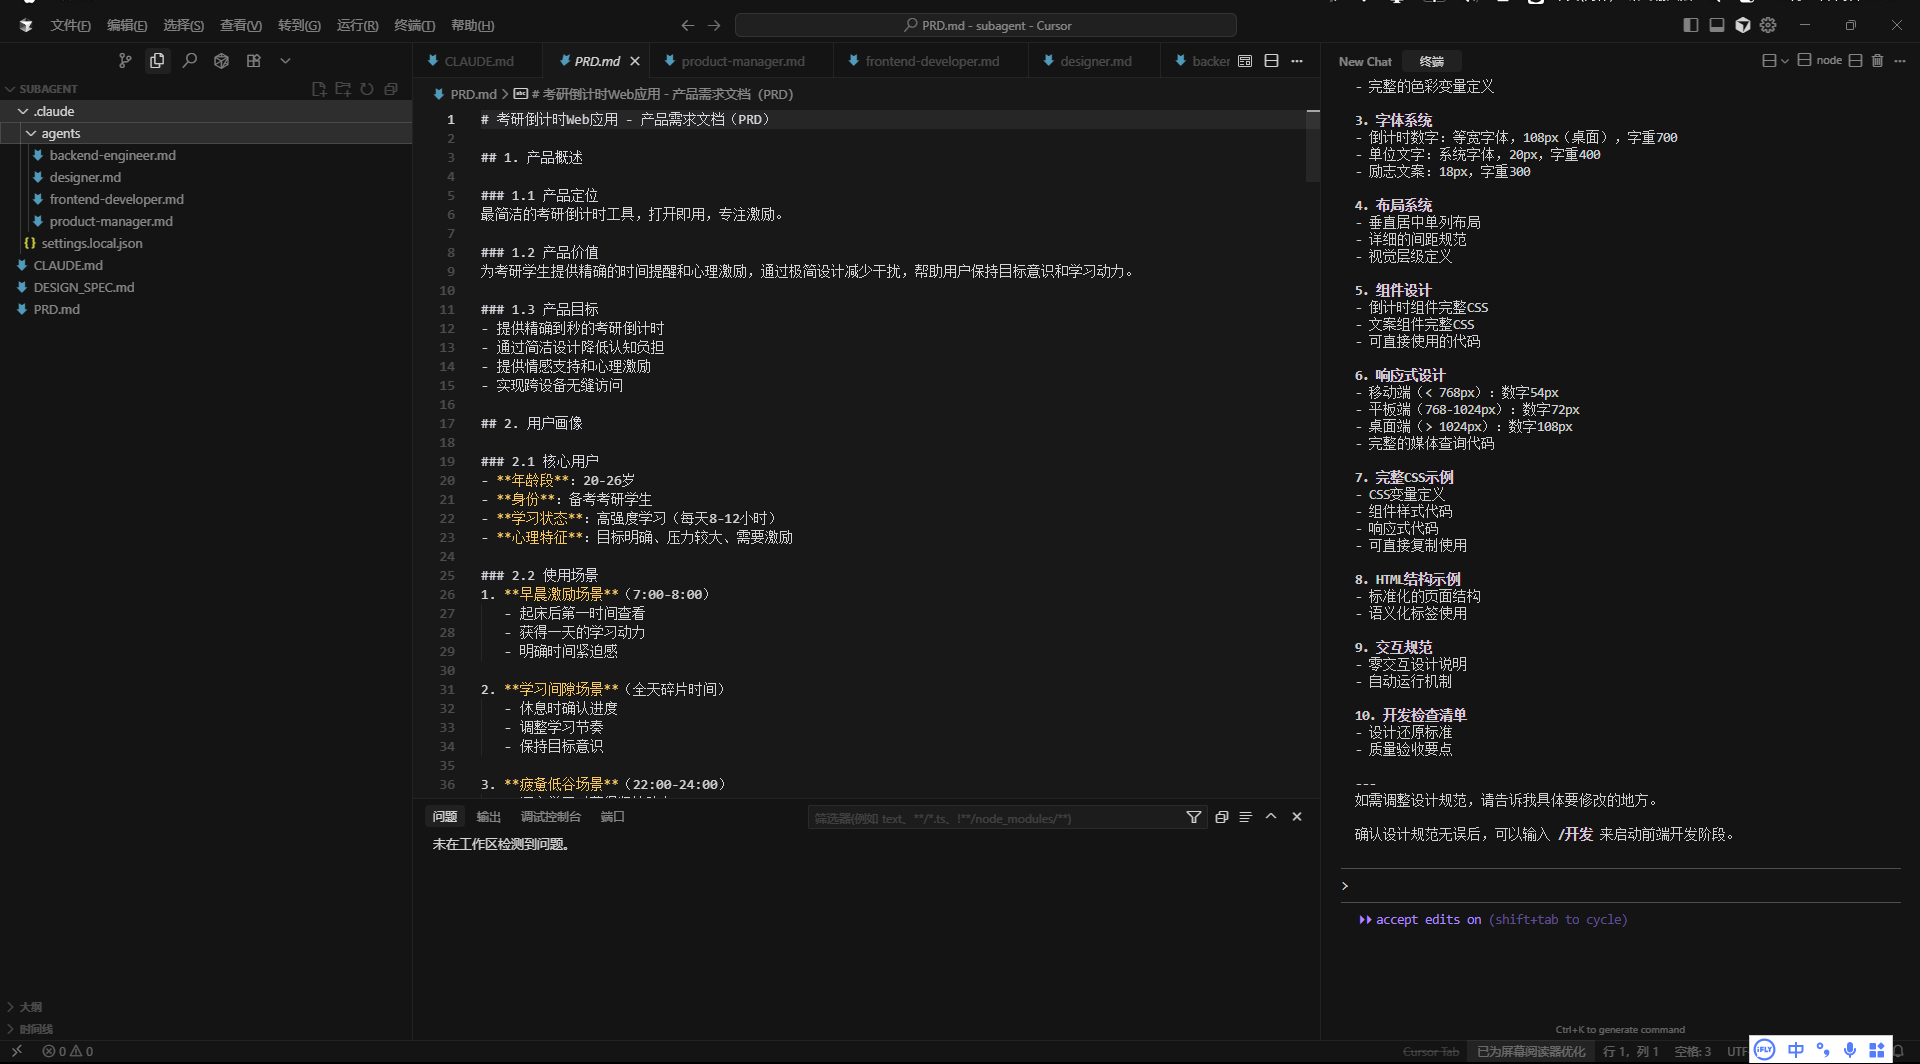1920x1064 pixels.
Task: Click New Chat in the chat panel
Action: pos(1364,61)
